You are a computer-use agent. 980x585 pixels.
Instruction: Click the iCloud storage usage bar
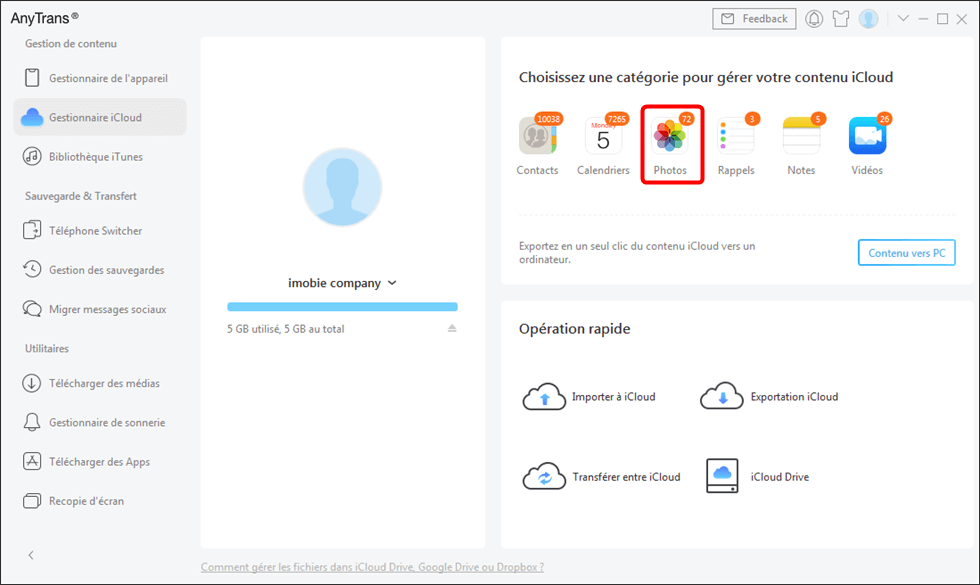tap(342, 307)
